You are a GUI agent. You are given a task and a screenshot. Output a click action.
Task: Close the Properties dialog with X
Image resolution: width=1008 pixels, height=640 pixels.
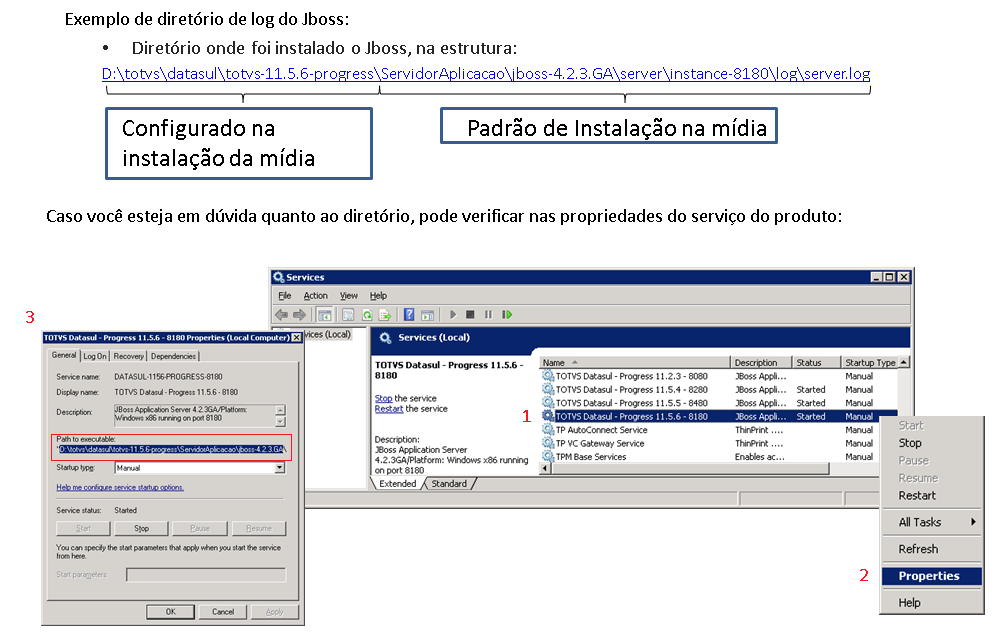click(296, 337)
